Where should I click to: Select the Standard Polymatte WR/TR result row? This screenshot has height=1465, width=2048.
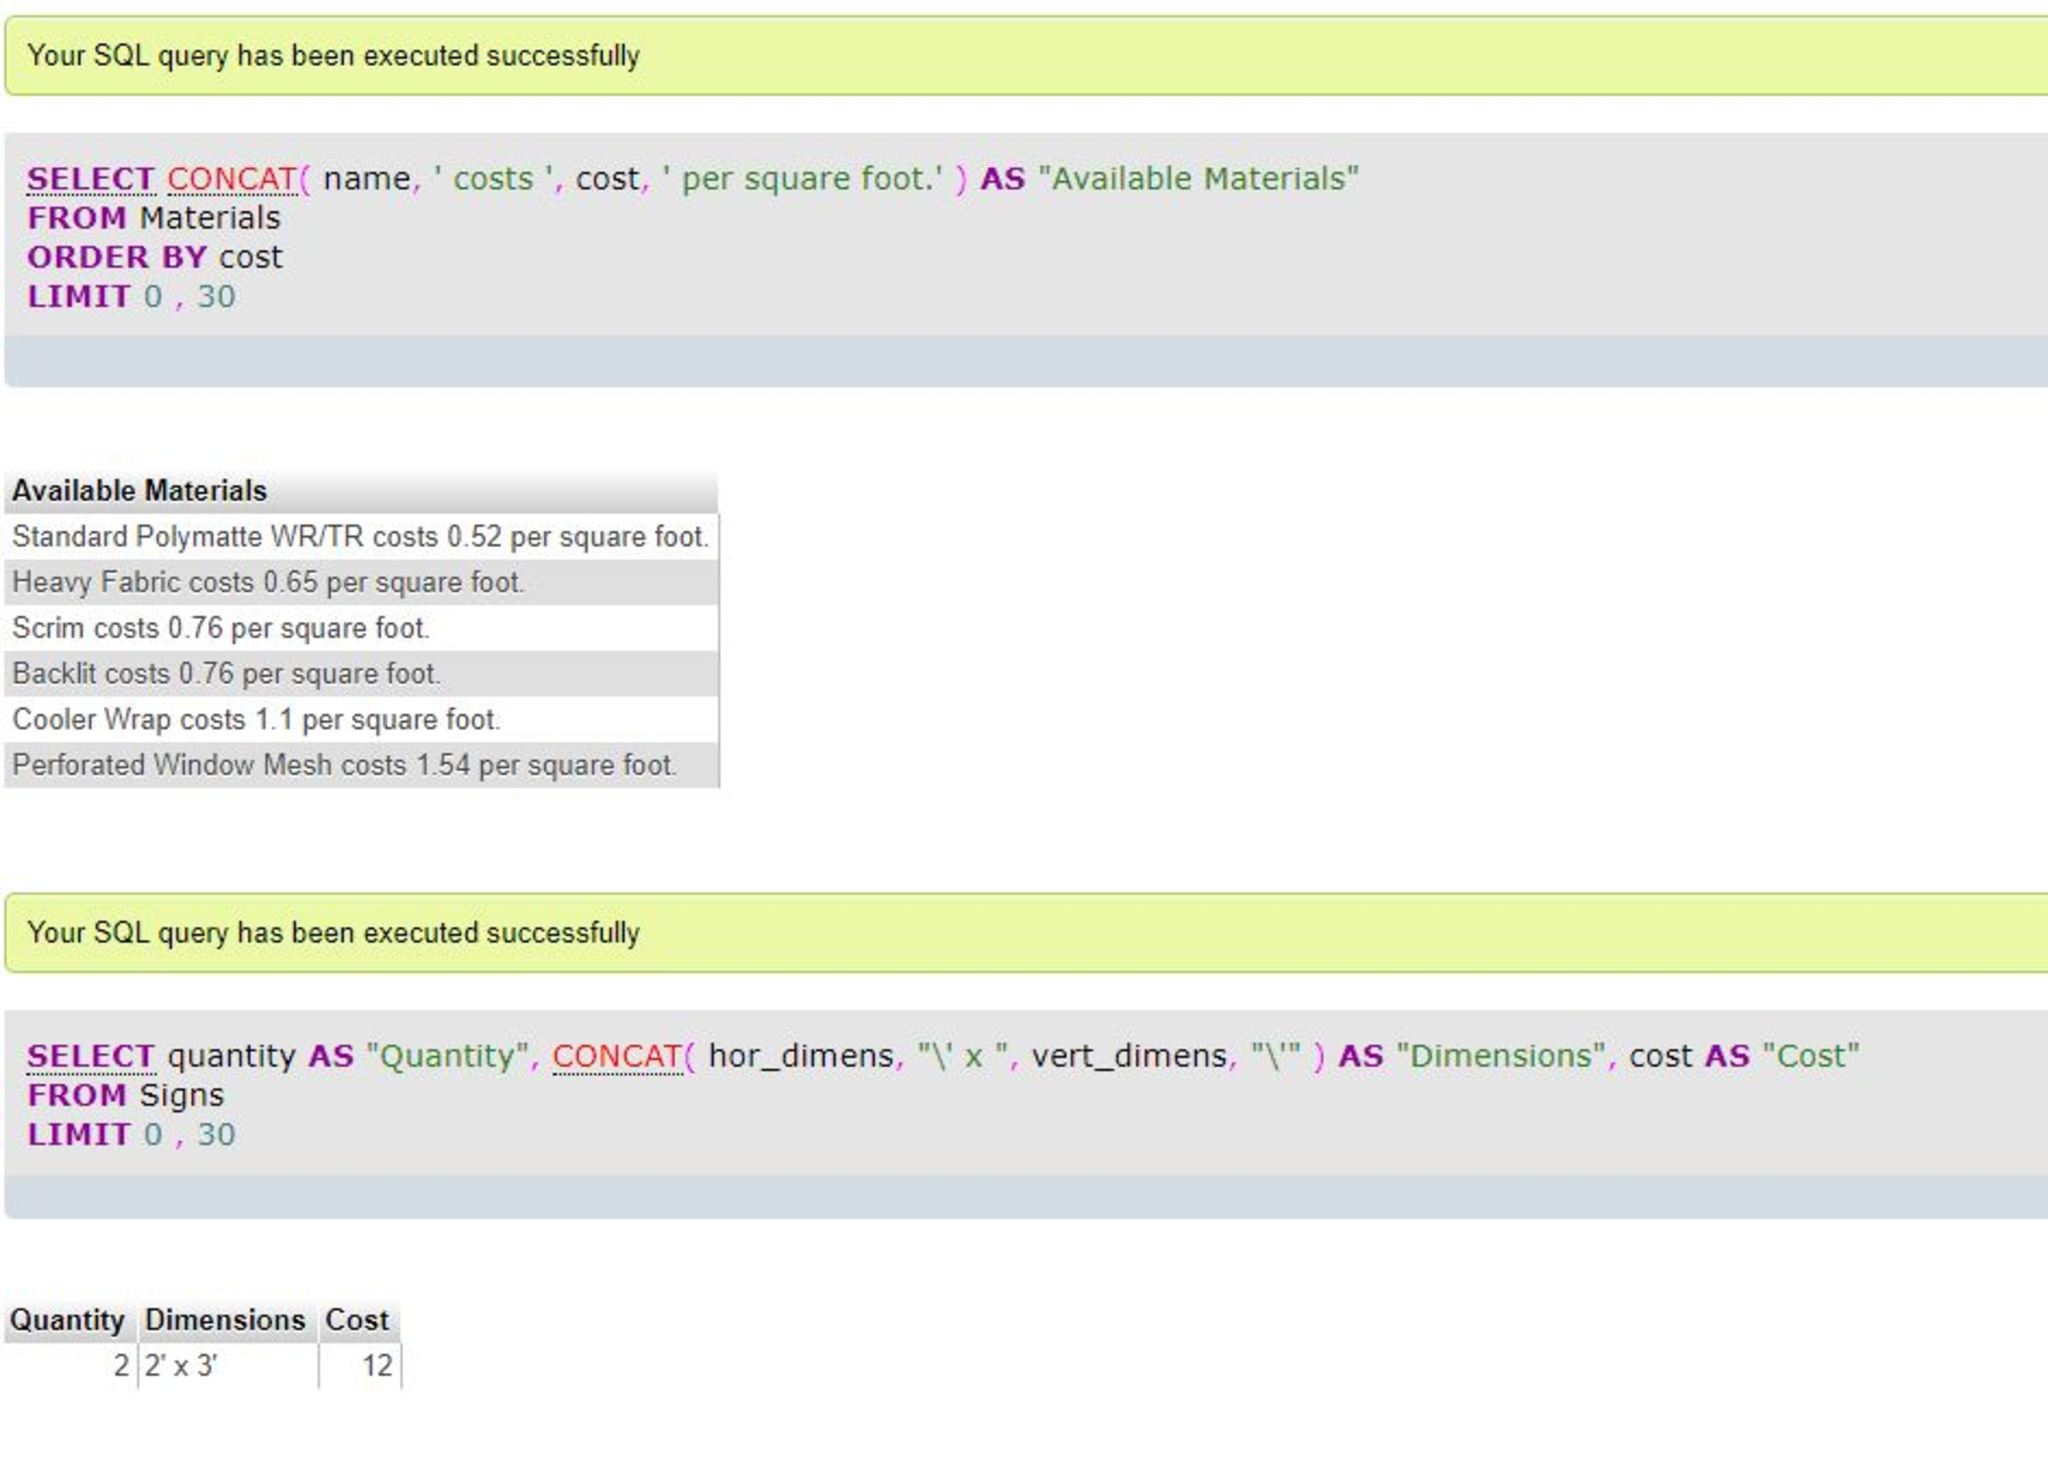coord(360,537)
